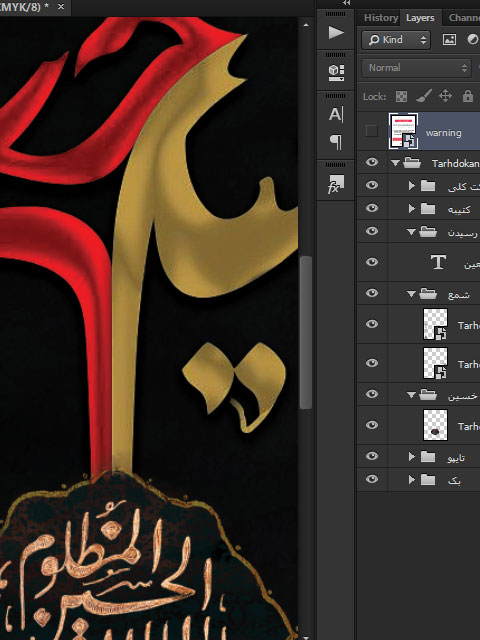
Task: Open the 3D panel cube icon
Action: tap(336, 73)
